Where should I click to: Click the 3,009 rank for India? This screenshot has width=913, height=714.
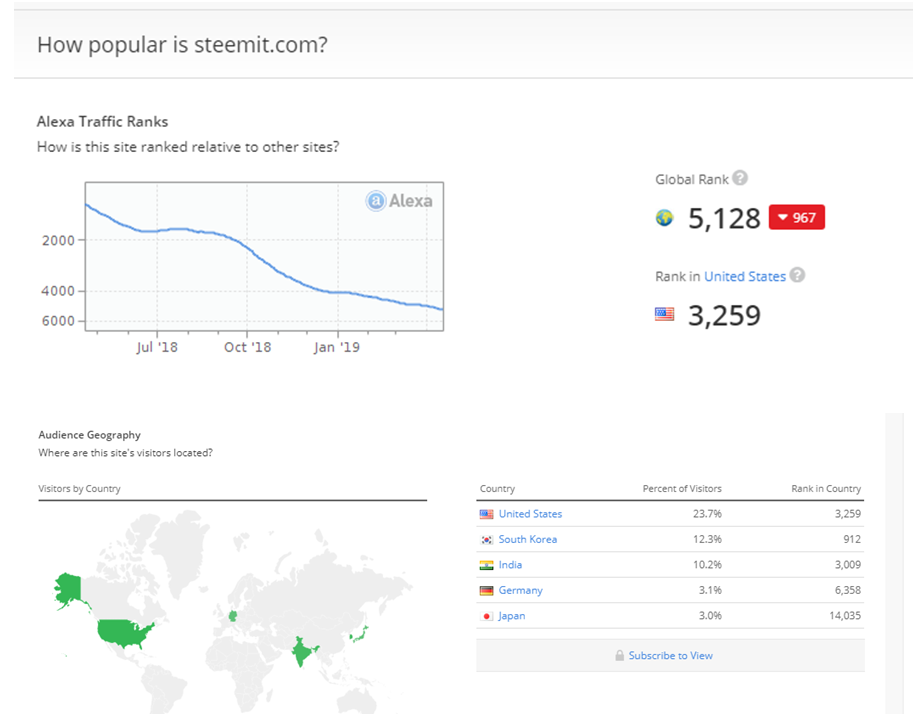coord(848,564)
